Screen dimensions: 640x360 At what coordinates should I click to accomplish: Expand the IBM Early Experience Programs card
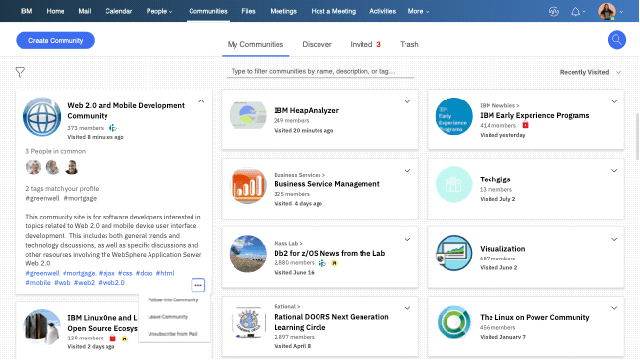614,101
